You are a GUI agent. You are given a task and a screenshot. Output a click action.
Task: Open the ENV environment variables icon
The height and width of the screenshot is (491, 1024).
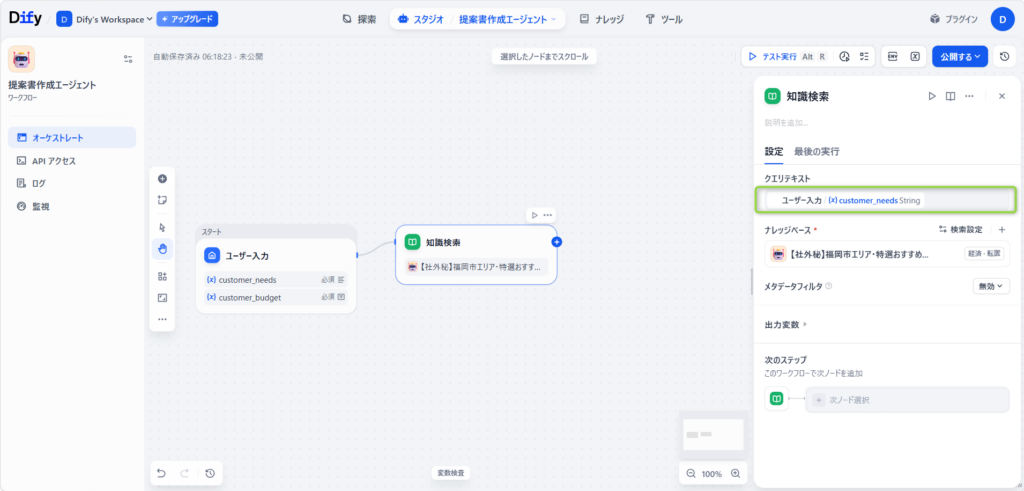(x=893, y=57)
